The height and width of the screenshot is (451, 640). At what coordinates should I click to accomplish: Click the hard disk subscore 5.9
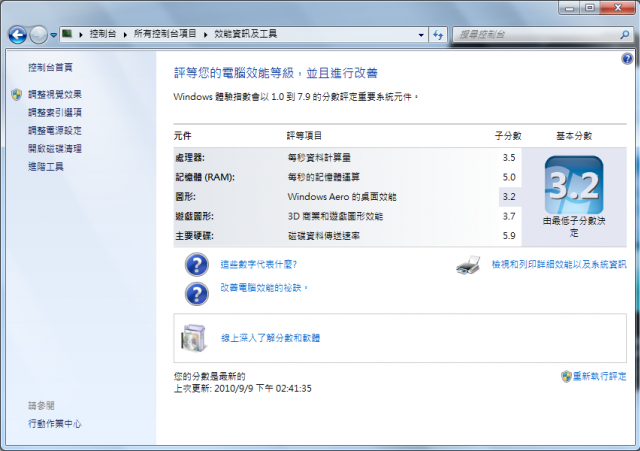coord(509,236)
